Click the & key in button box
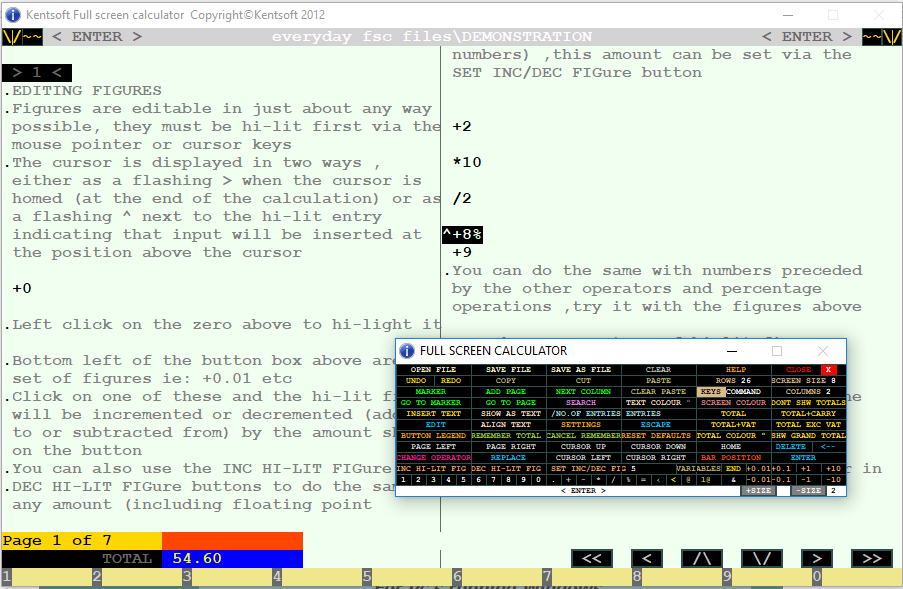This screenshot has height=589, width=903. 733,480
